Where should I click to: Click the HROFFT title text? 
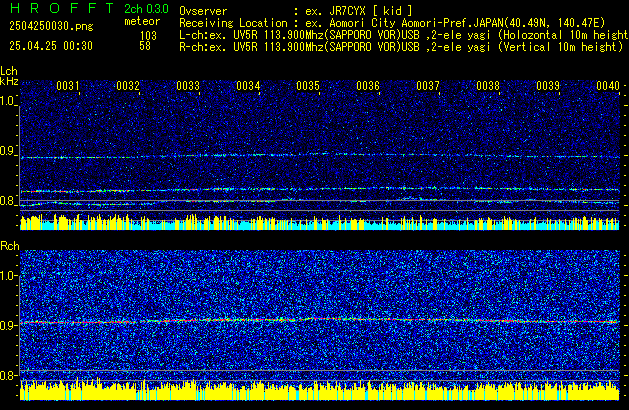tap(62, 8)
